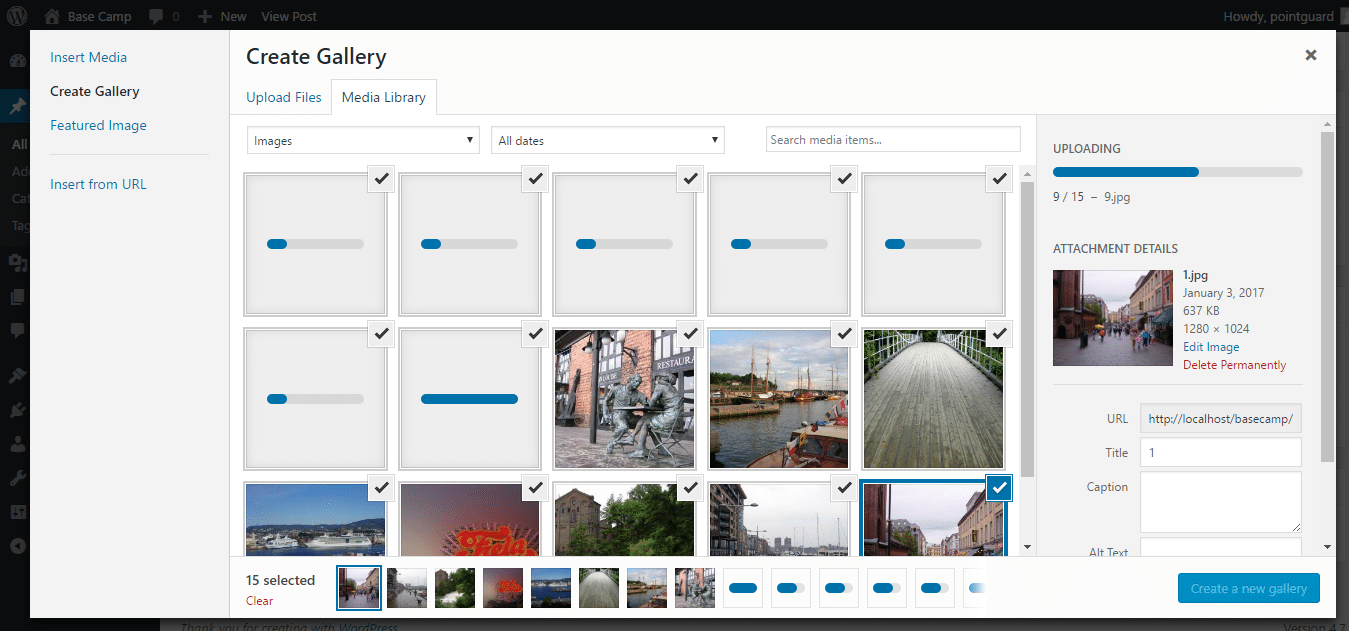Image resolution: width=1349 pixels, height=631 pixels.
Task: Click the URL field in attachment details
Action: 1221,418
